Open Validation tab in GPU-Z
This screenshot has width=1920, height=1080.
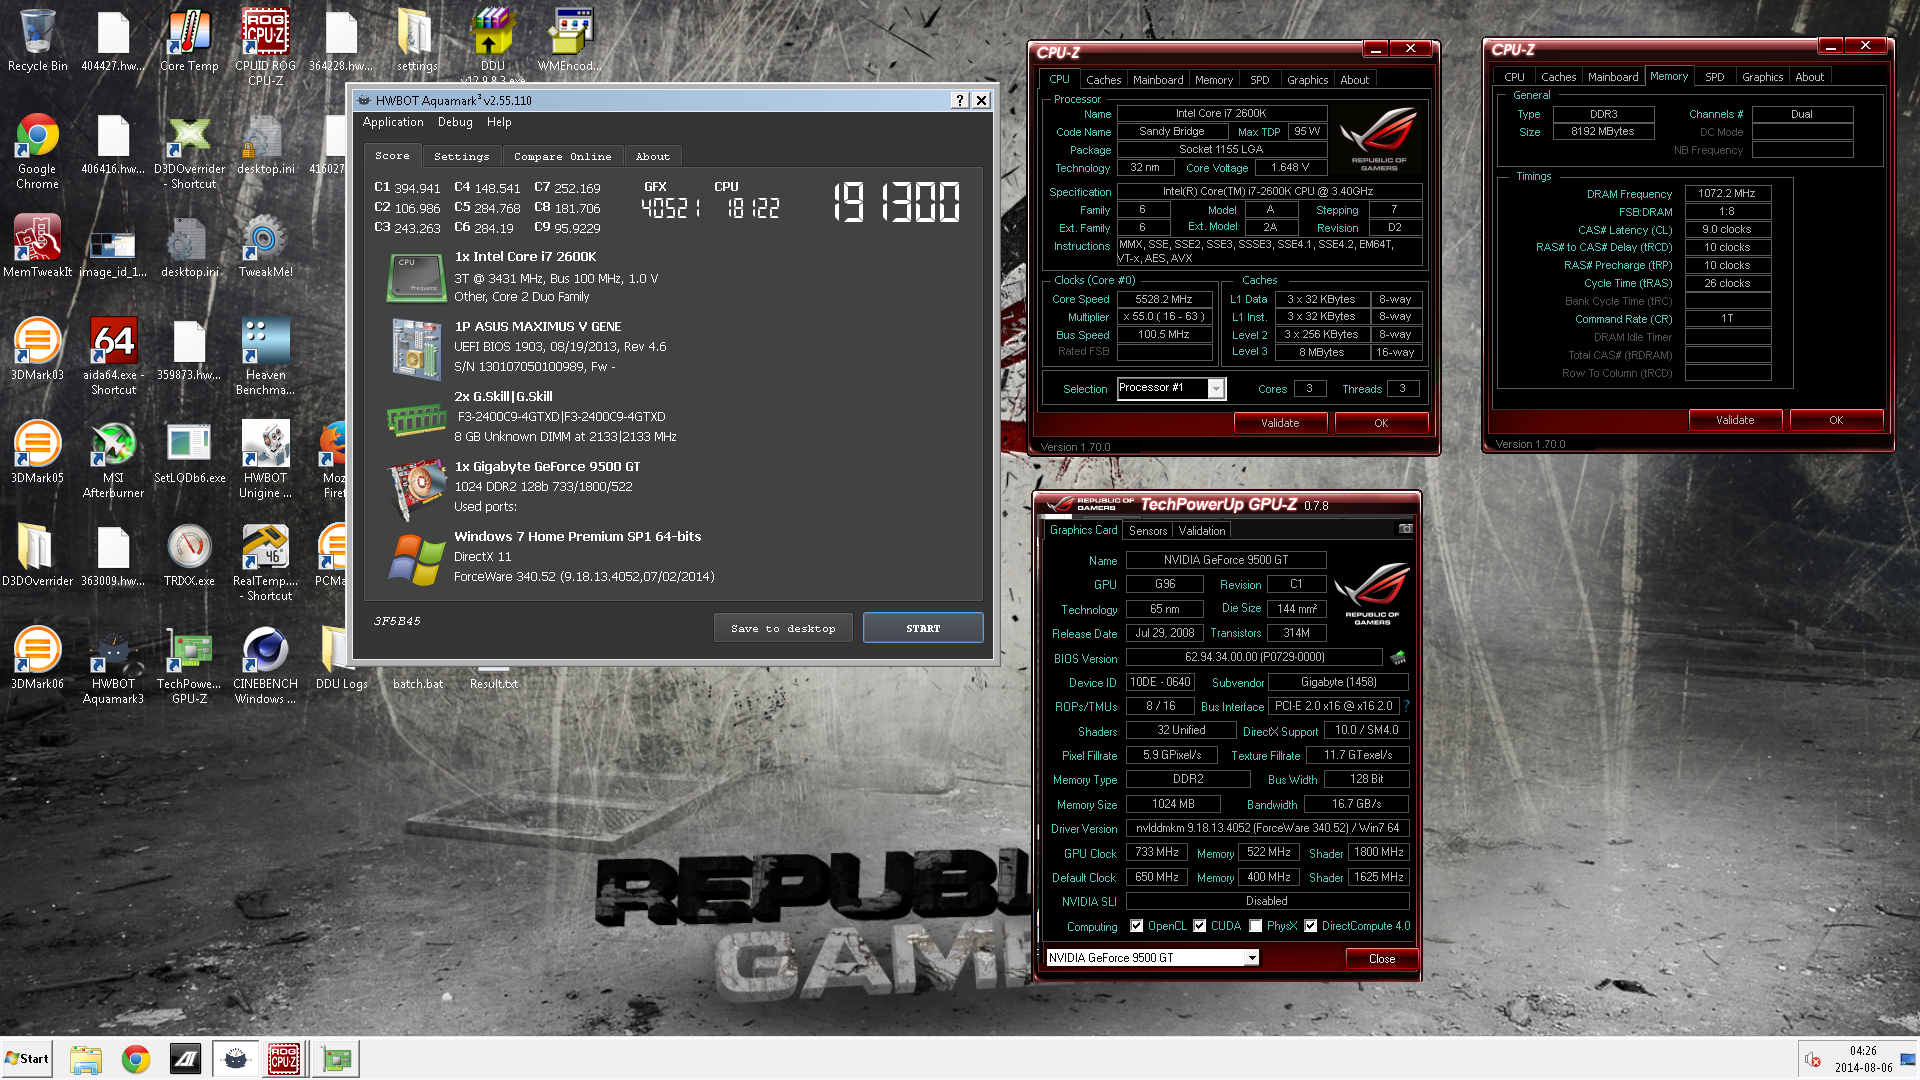(1201, 531)
